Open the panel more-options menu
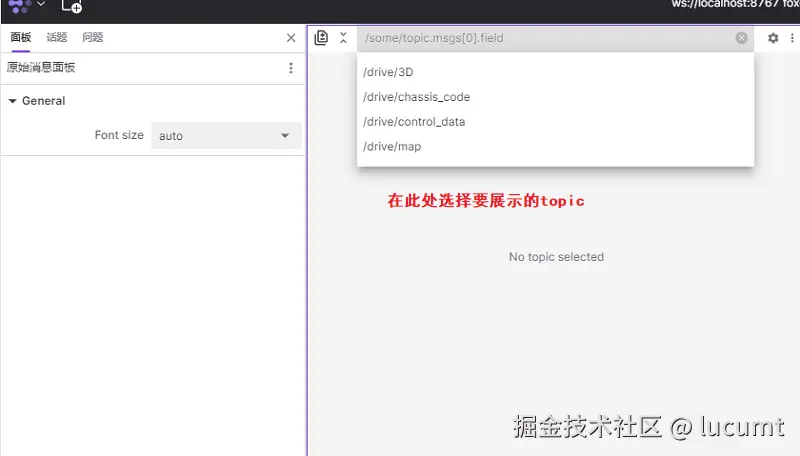 pyautogui.click(x=792, y=38)
